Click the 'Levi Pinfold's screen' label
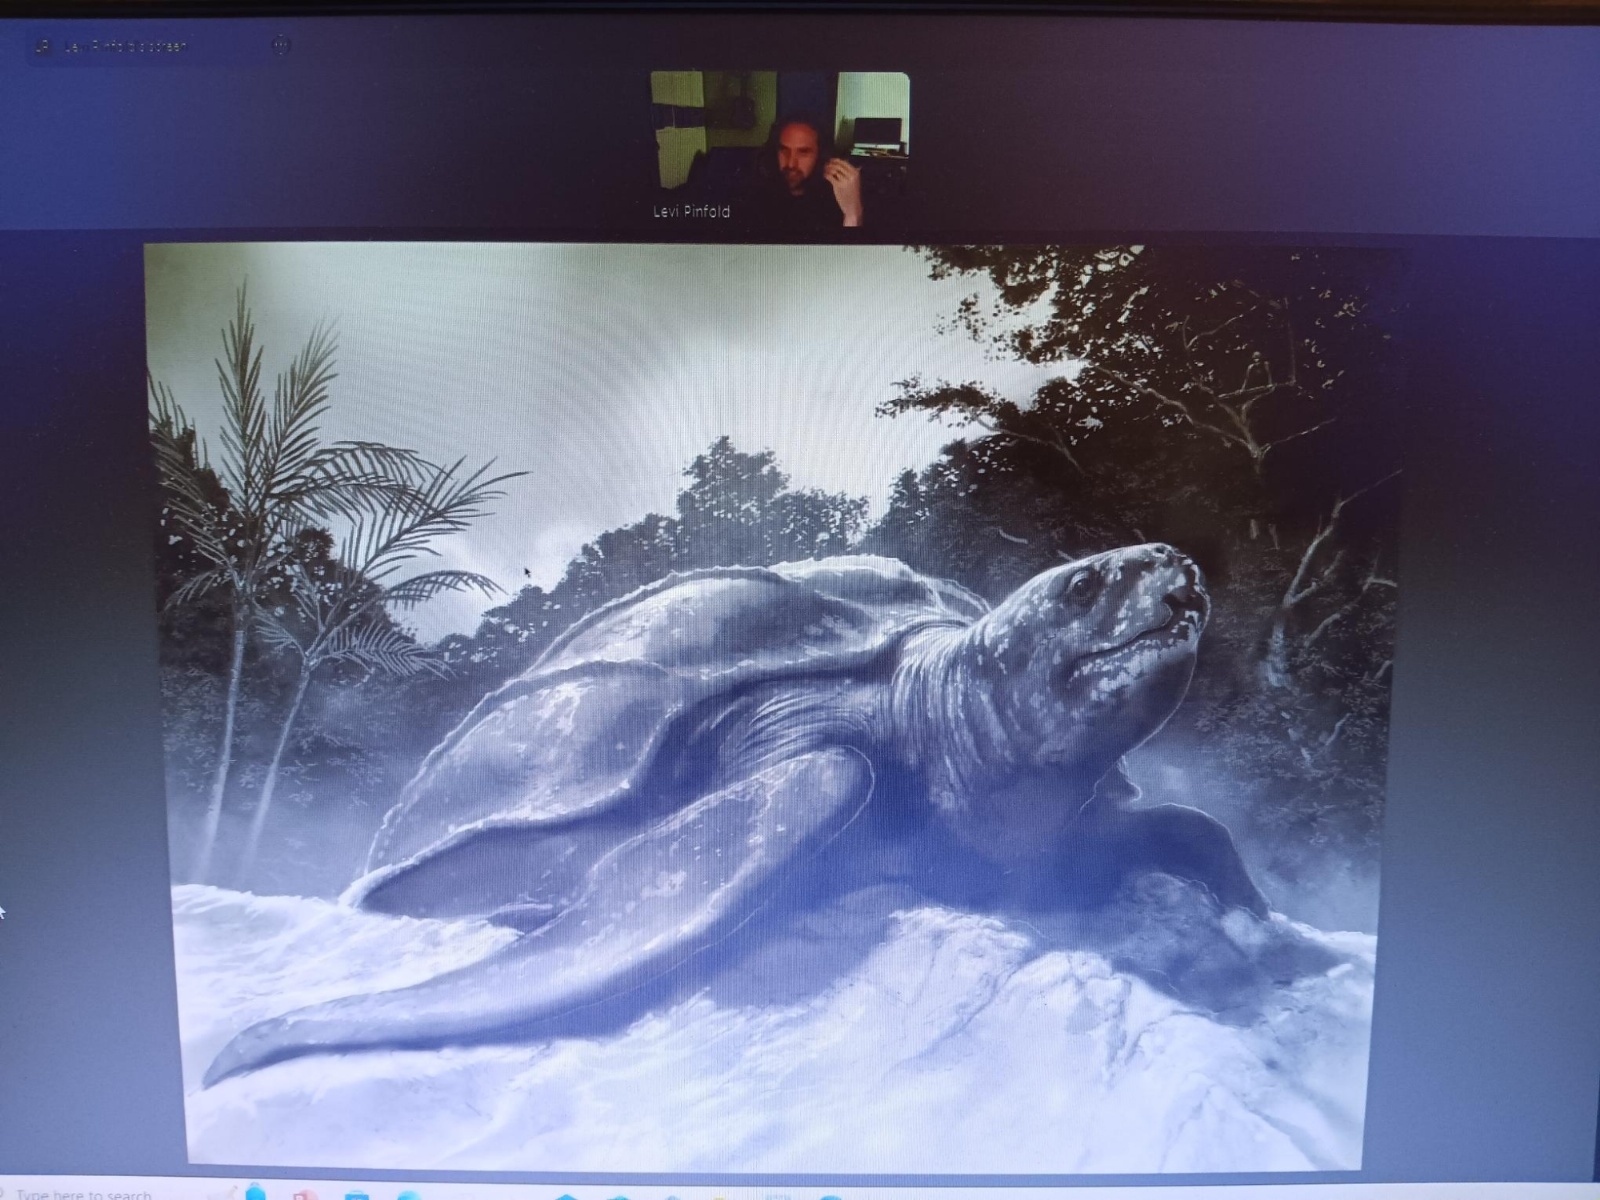Image resolution: width=1600 pixels, height=1200 pixels. coord(125,46)
